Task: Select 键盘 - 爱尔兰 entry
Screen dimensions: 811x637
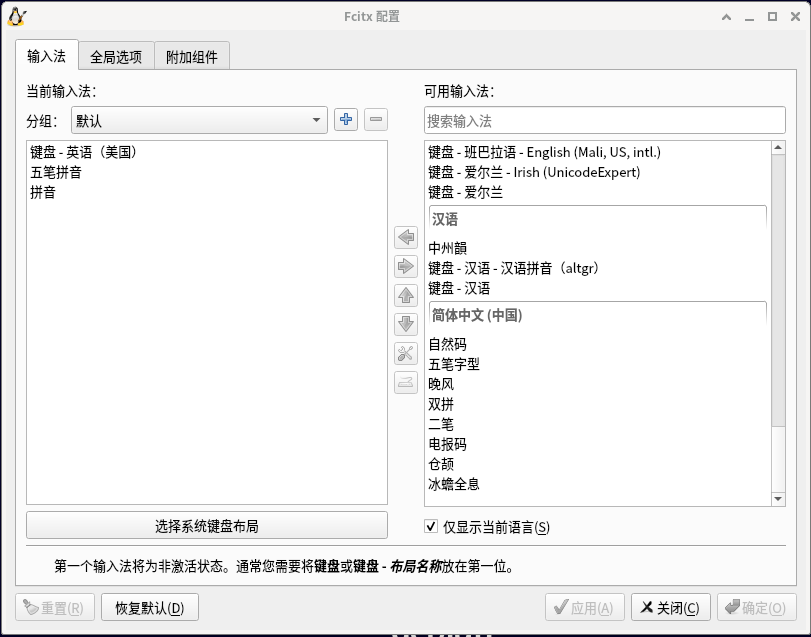Action: click(x=598, y=192)
